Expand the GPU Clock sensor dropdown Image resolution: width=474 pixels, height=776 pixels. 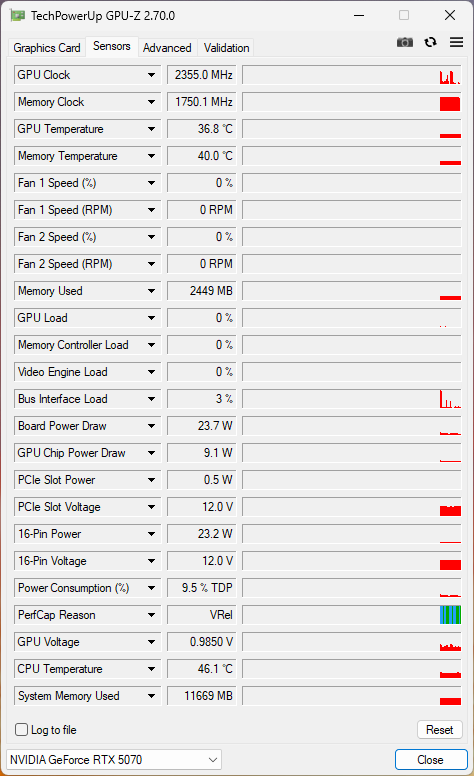pos(151,75)
